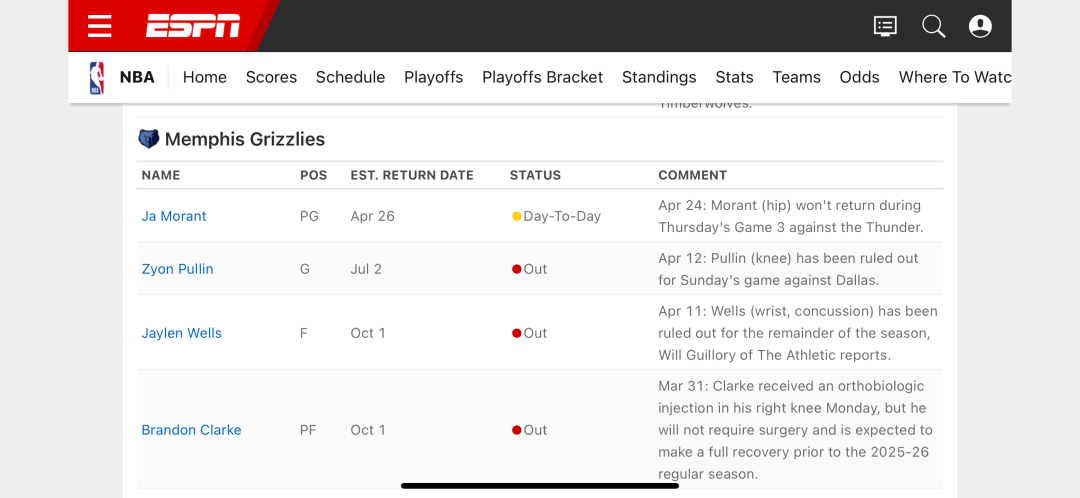1080x498 pixels.
Task: Open the hamburger menu icon
Action: tap(100, 26)
